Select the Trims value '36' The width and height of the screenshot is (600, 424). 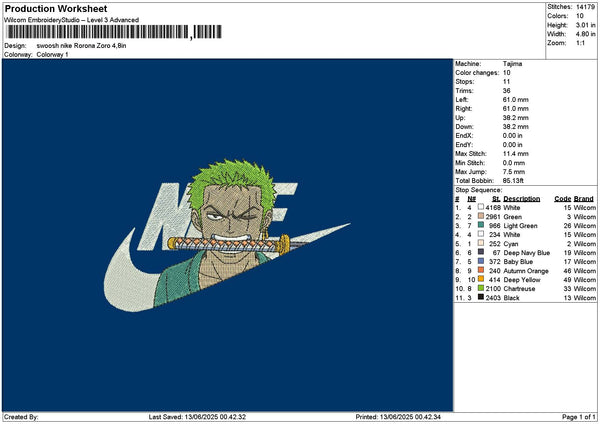click(x=507, y=91)
